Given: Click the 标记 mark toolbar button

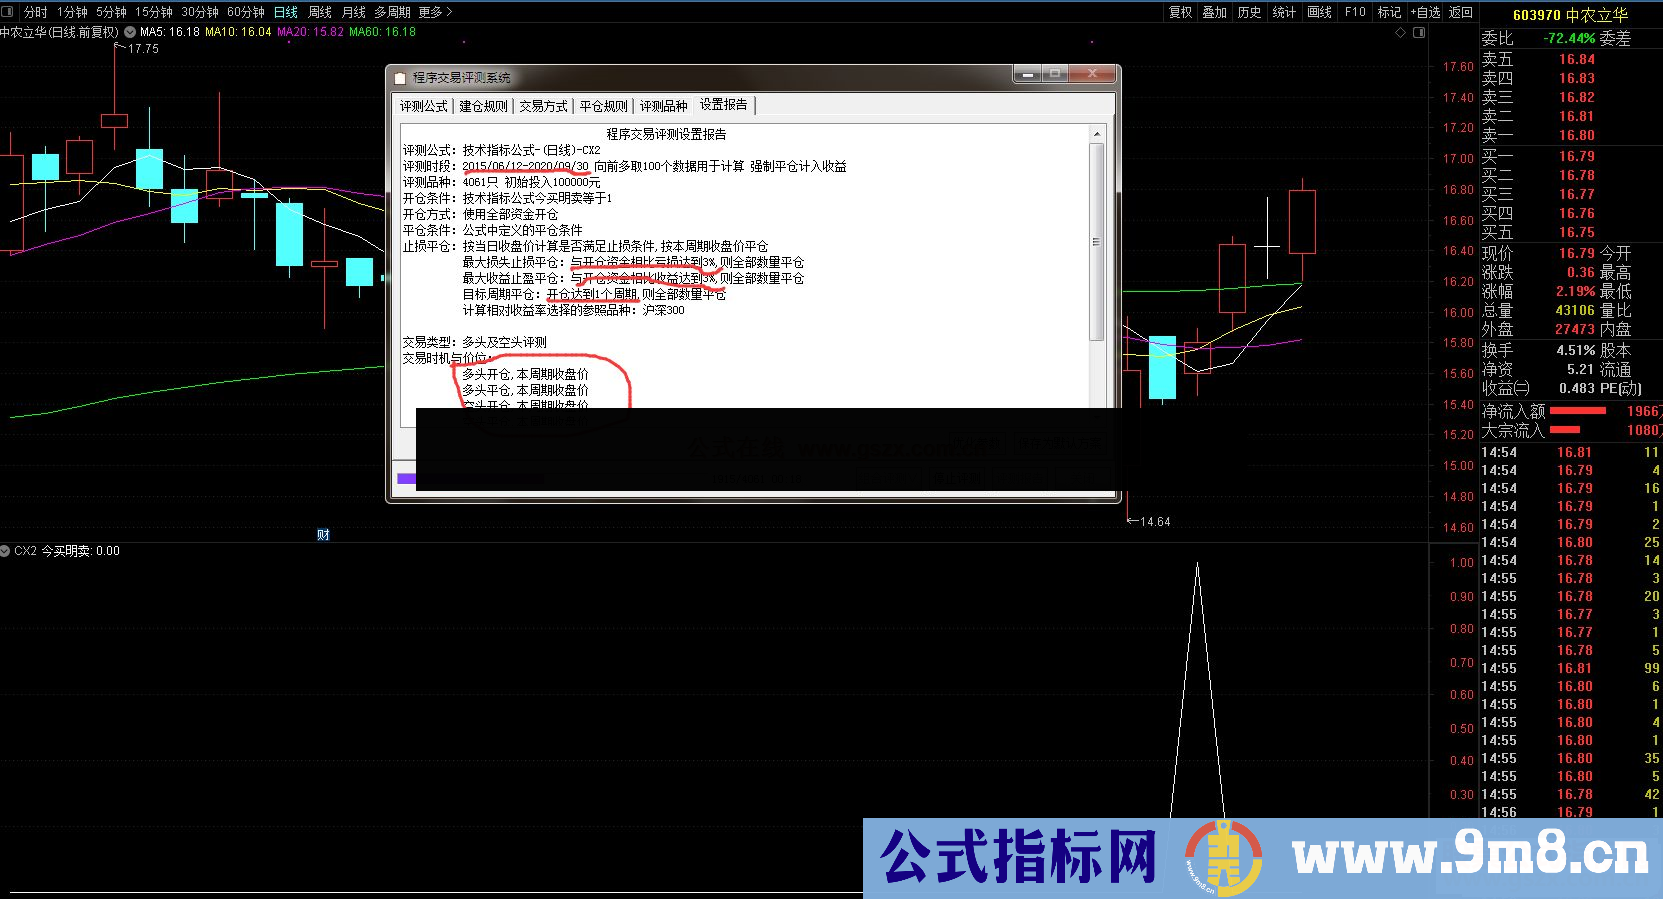Looking at the screenshot, I should [1389, 12].
